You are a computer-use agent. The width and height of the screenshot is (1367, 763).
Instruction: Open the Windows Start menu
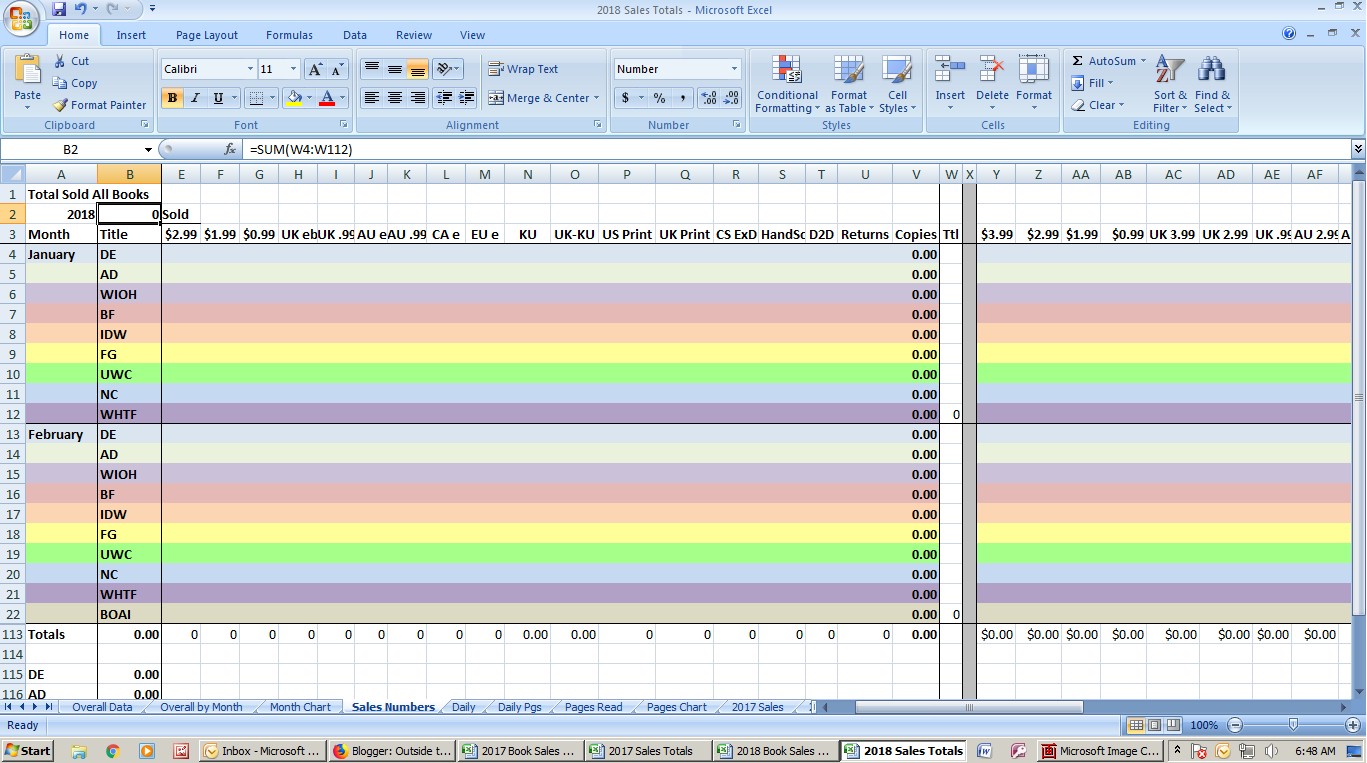coord(28,750)
